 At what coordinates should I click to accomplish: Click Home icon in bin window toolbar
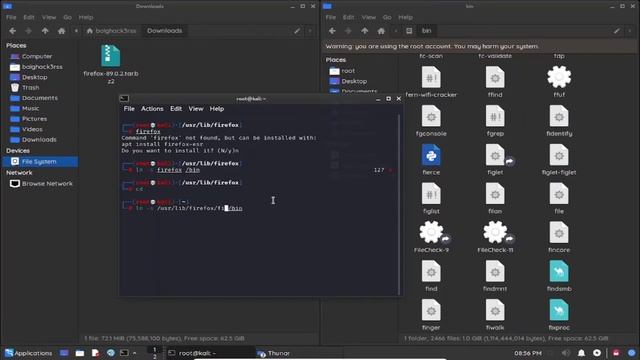[381, 31]
